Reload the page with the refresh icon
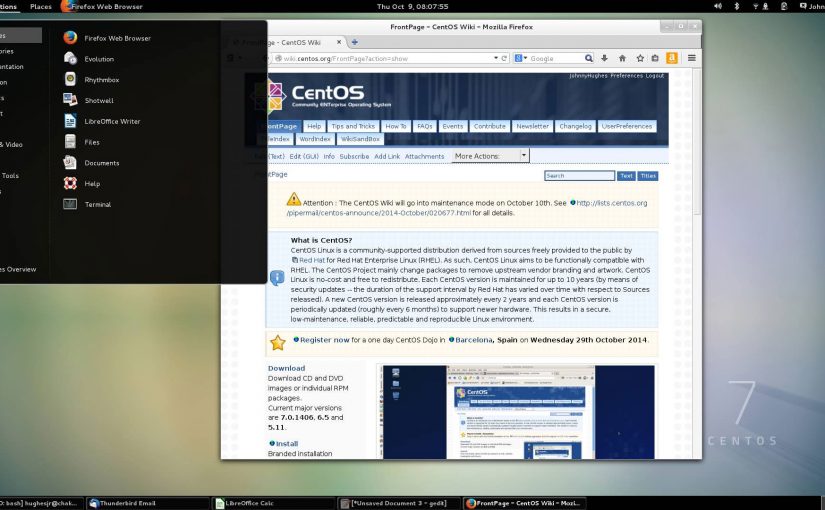This screenshot has height=510, width=825. (x=504, y=58)
